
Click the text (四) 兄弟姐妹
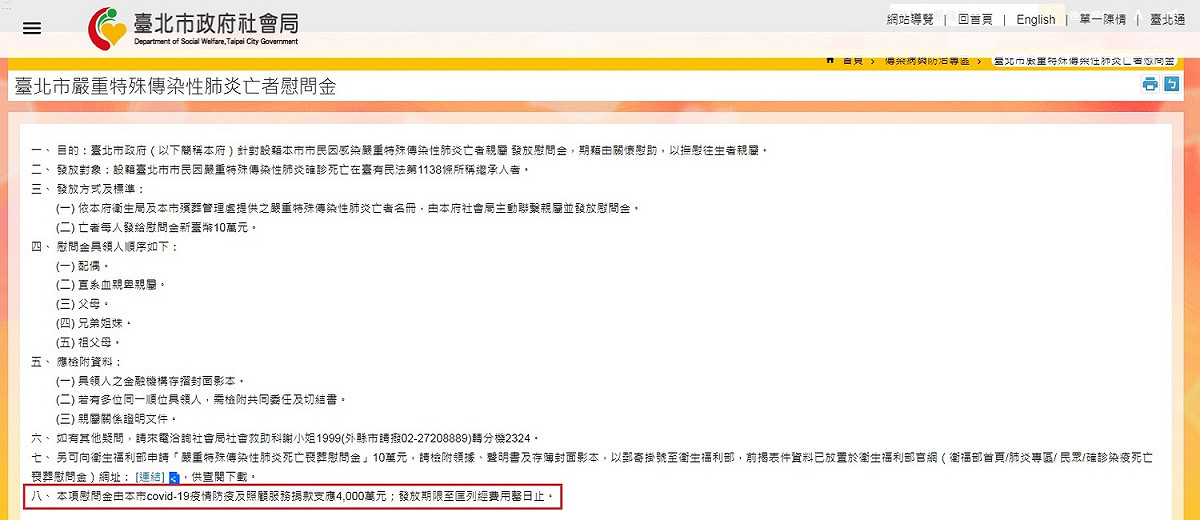click(x=94, y=323)
